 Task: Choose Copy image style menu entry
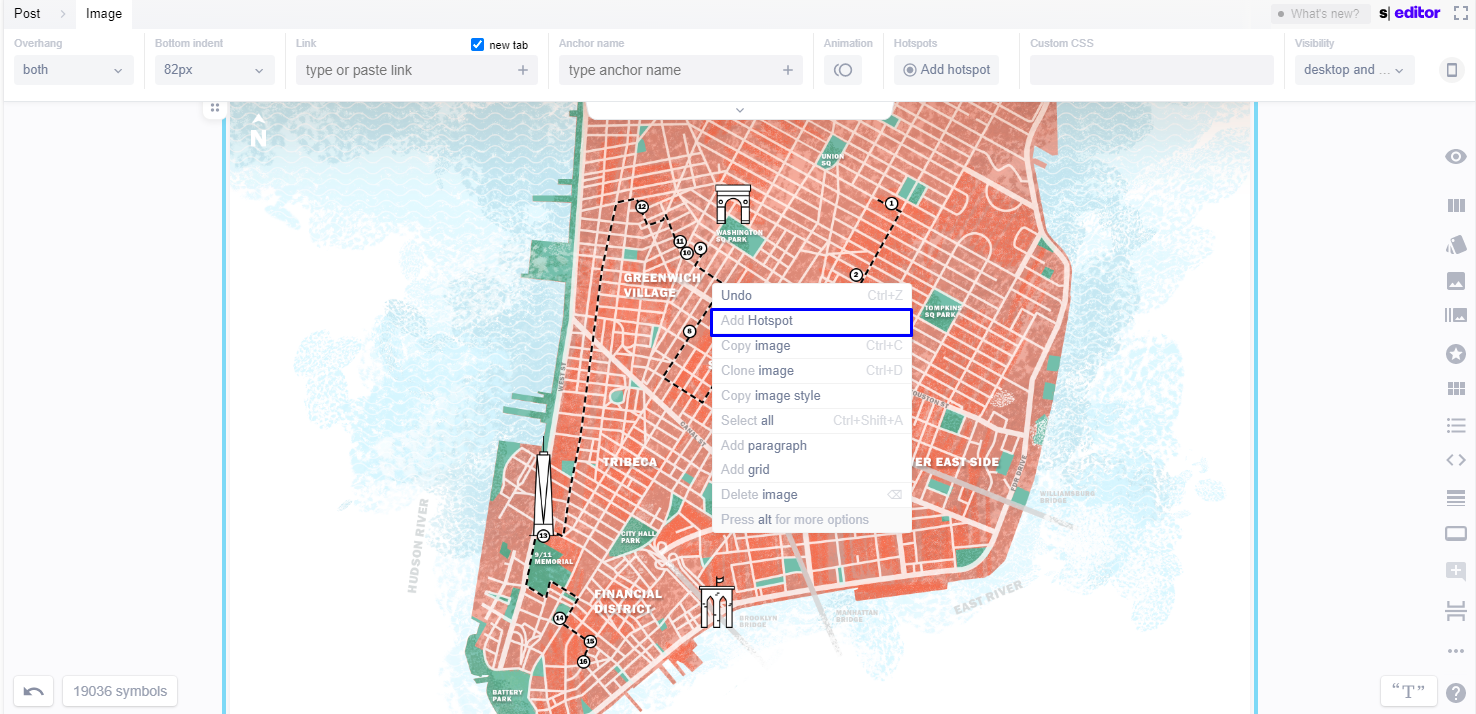tap(812, 396)
